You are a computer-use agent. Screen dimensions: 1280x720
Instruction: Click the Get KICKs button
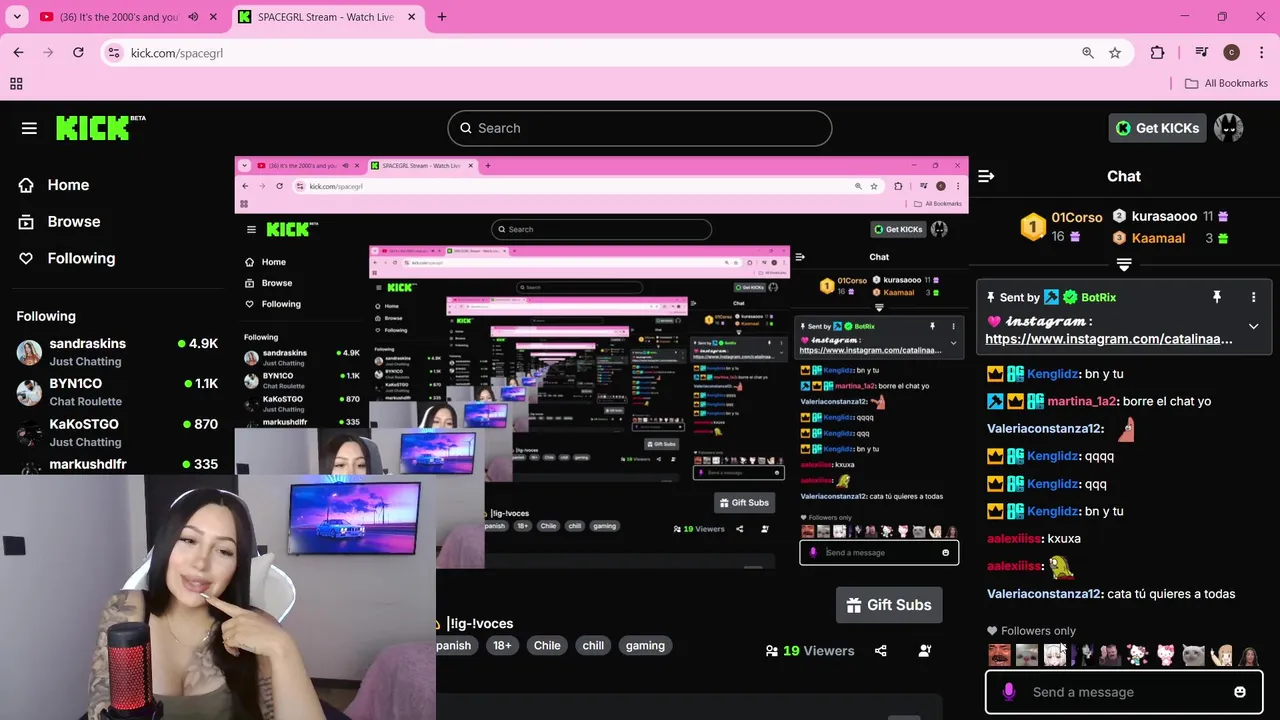[1157, 128]
